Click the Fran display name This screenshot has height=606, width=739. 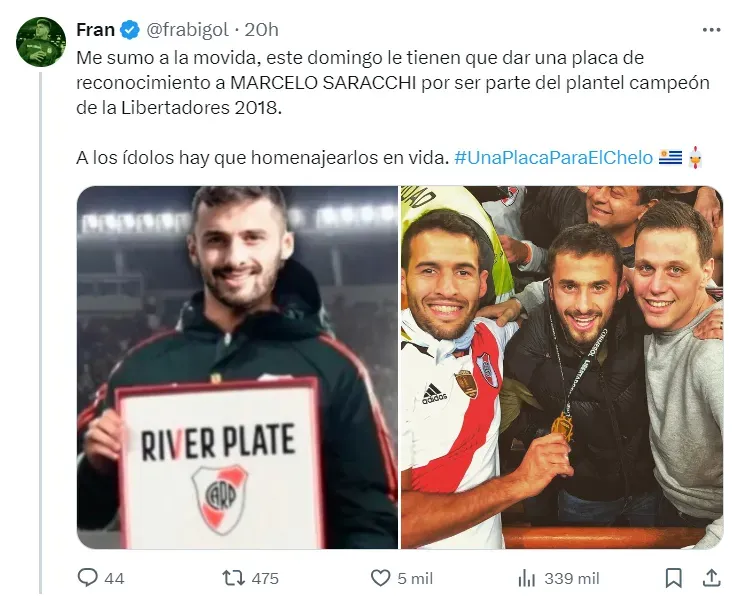pyautogui.click(x=95, y=30)
